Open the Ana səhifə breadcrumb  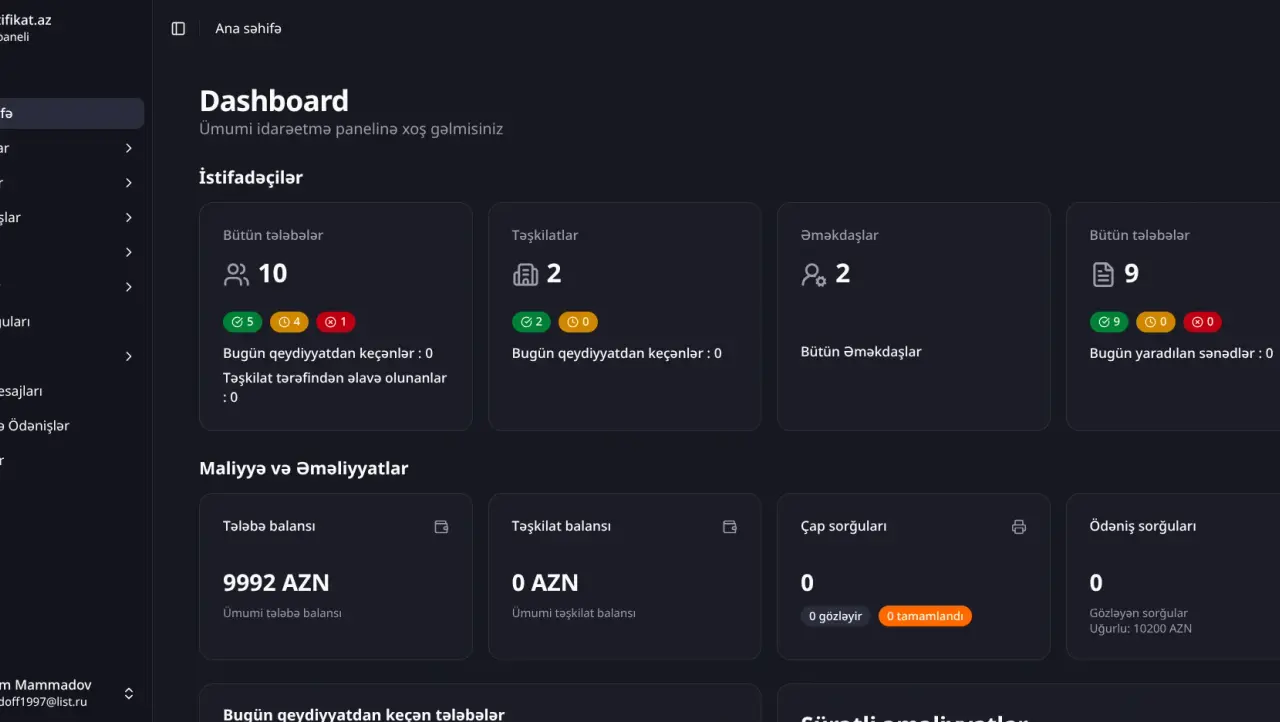(x=248, y=29)
